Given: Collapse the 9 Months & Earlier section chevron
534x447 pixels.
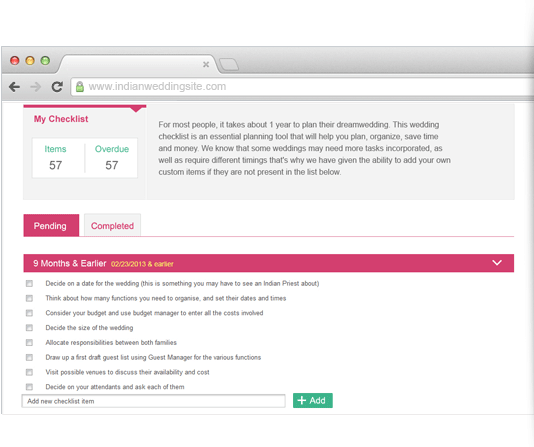Looking at the screenshot, I should pyautogui.click(x=497, y=263).
